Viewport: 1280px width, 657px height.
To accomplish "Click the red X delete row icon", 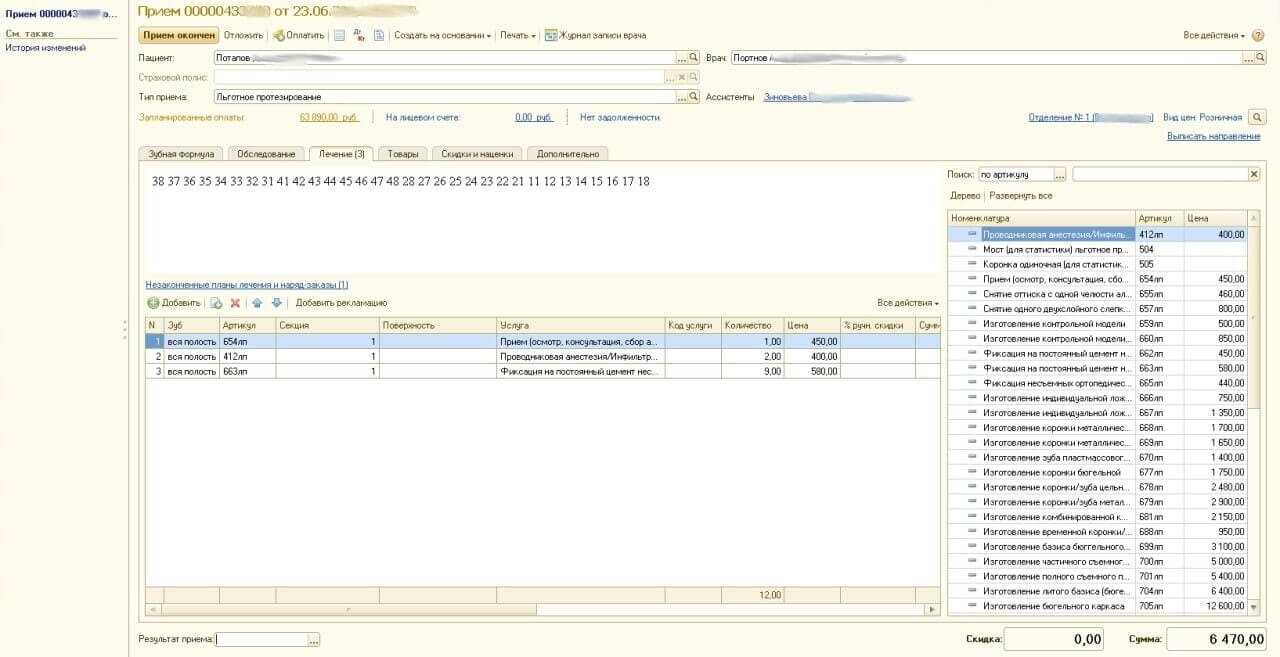I will pos(235,303).
